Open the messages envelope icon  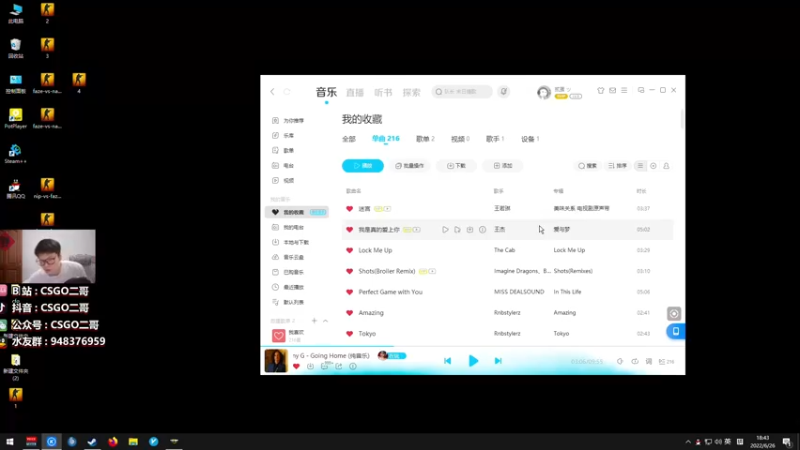pos(612,90)
